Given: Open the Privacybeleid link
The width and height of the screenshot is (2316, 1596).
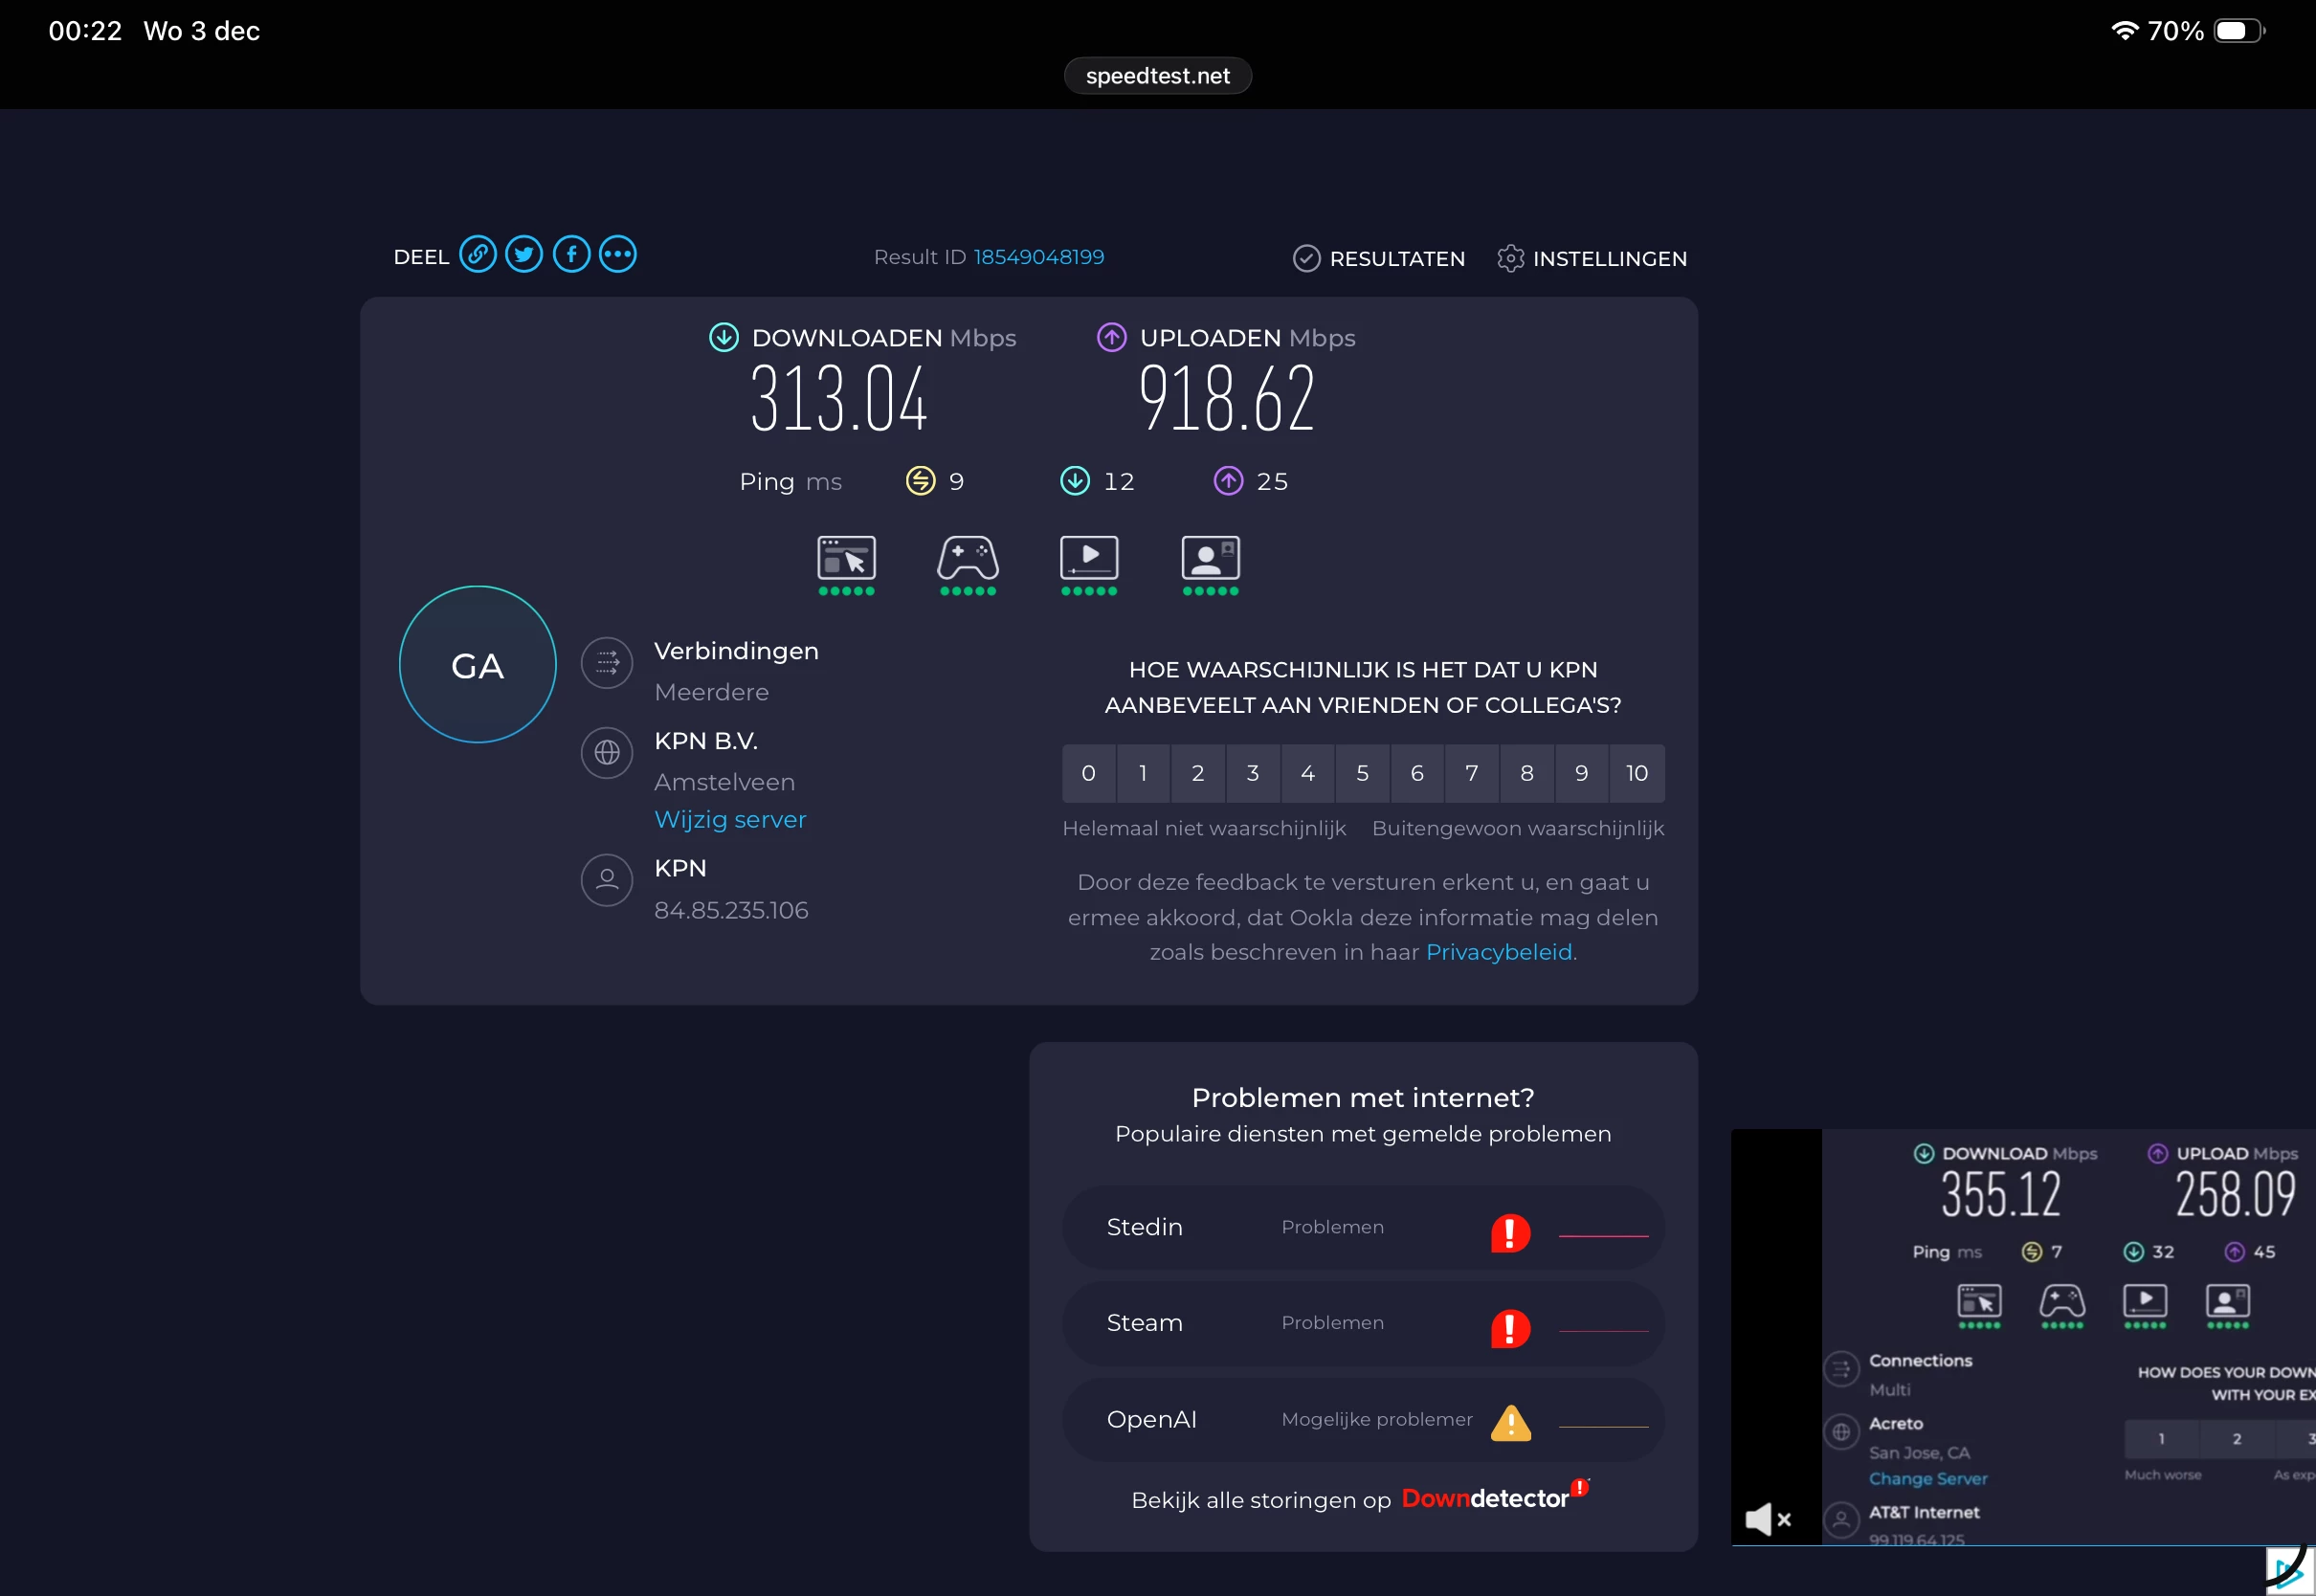Looking at the screenshot, I should (x=1498, y=953).
